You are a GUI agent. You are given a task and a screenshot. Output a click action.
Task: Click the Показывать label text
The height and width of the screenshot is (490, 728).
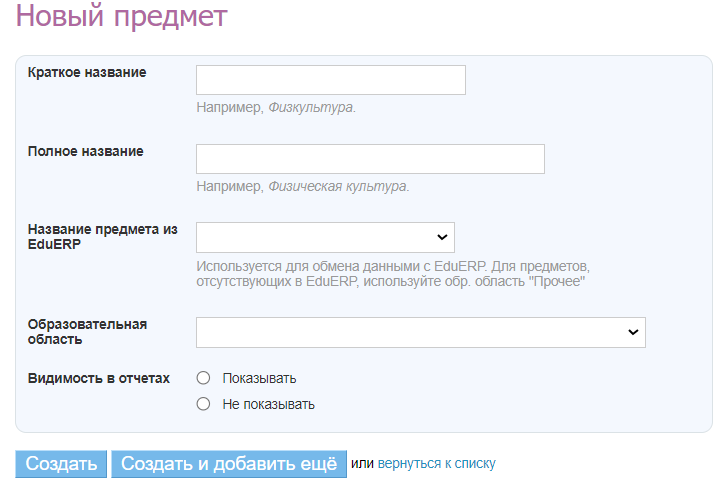259,378
